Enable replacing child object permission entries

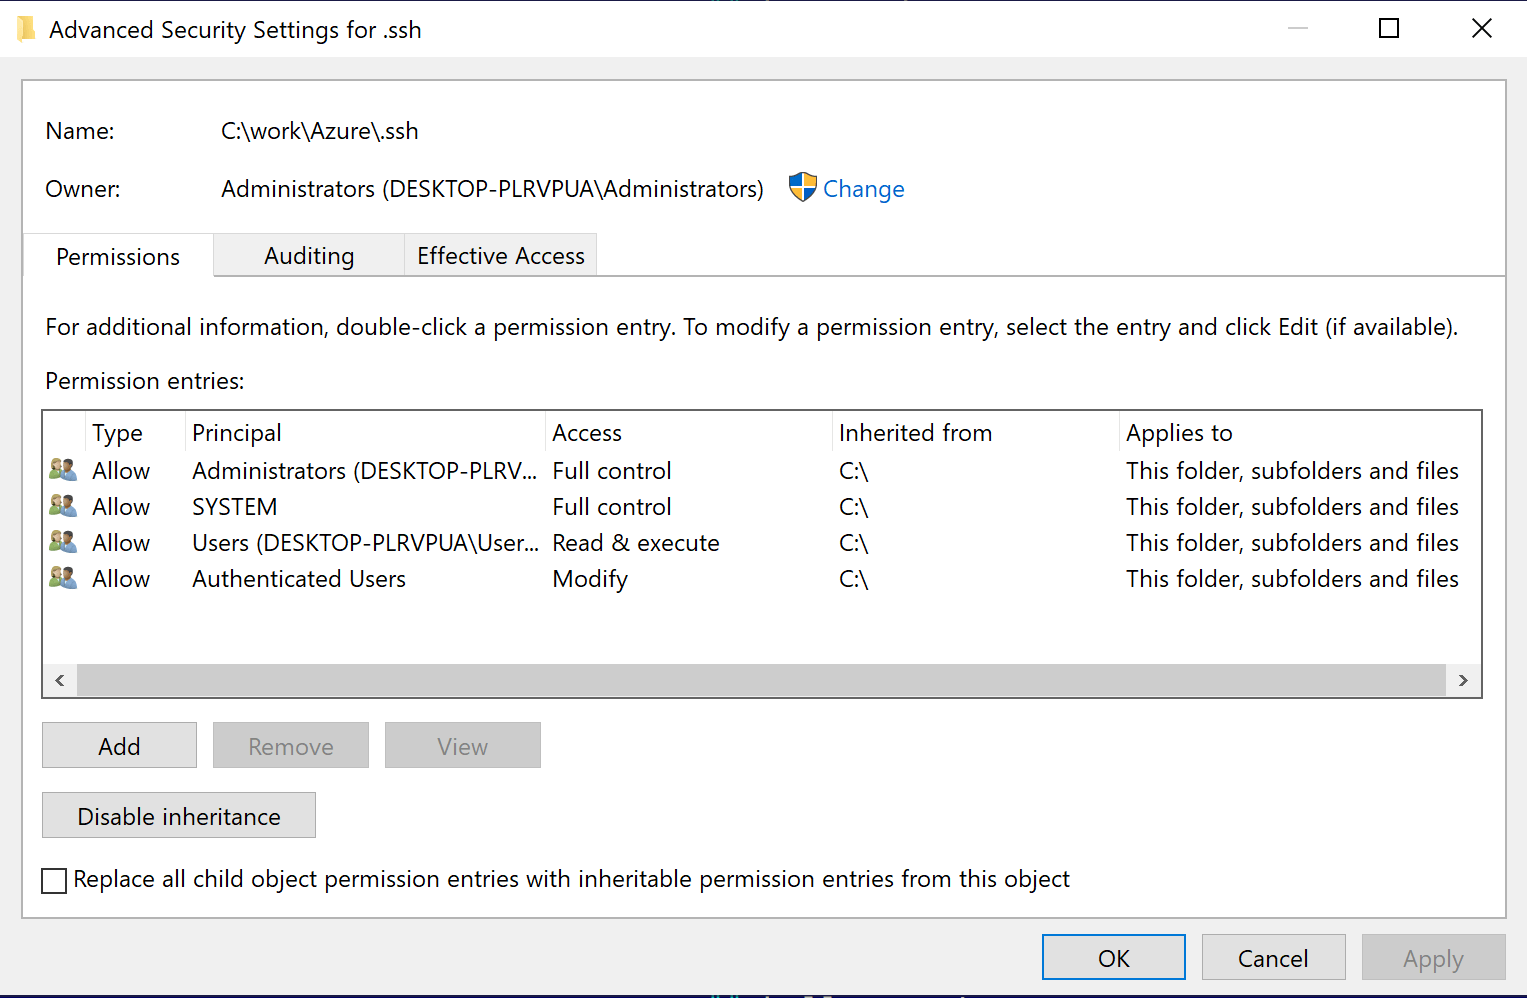pos(54,881)
